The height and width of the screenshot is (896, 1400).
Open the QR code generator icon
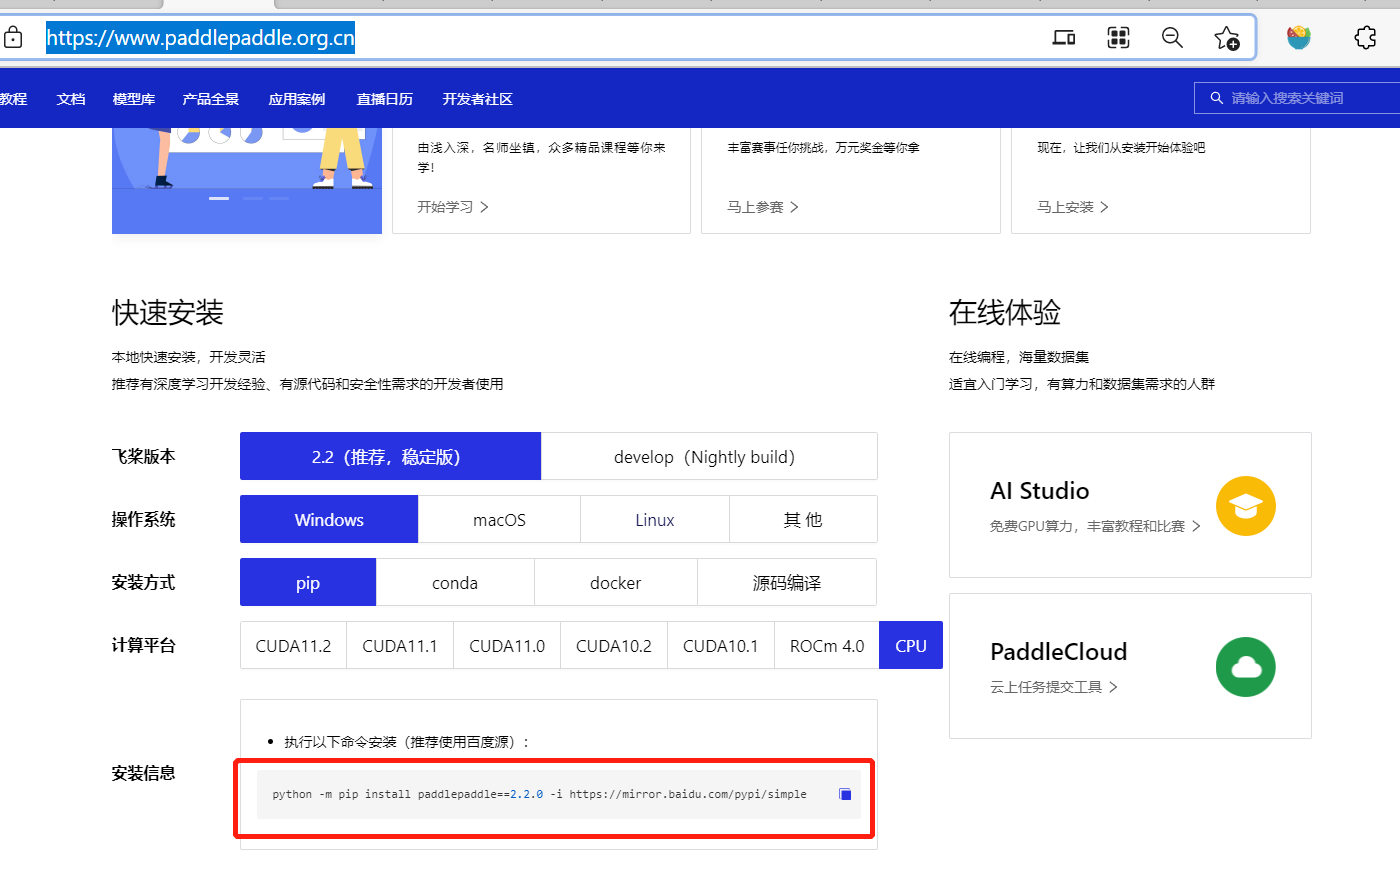point(1118,38)
